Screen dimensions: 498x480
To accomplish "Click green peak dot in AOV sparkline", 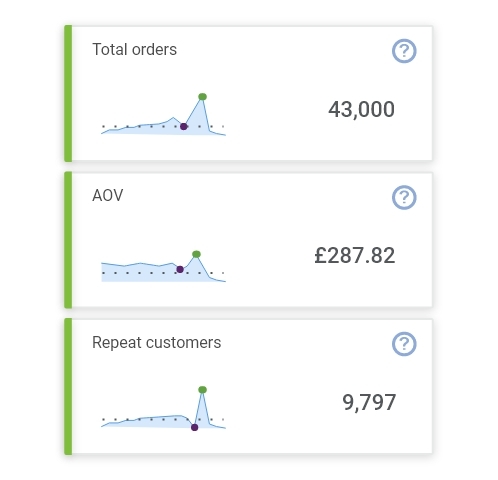I will 196,254.
